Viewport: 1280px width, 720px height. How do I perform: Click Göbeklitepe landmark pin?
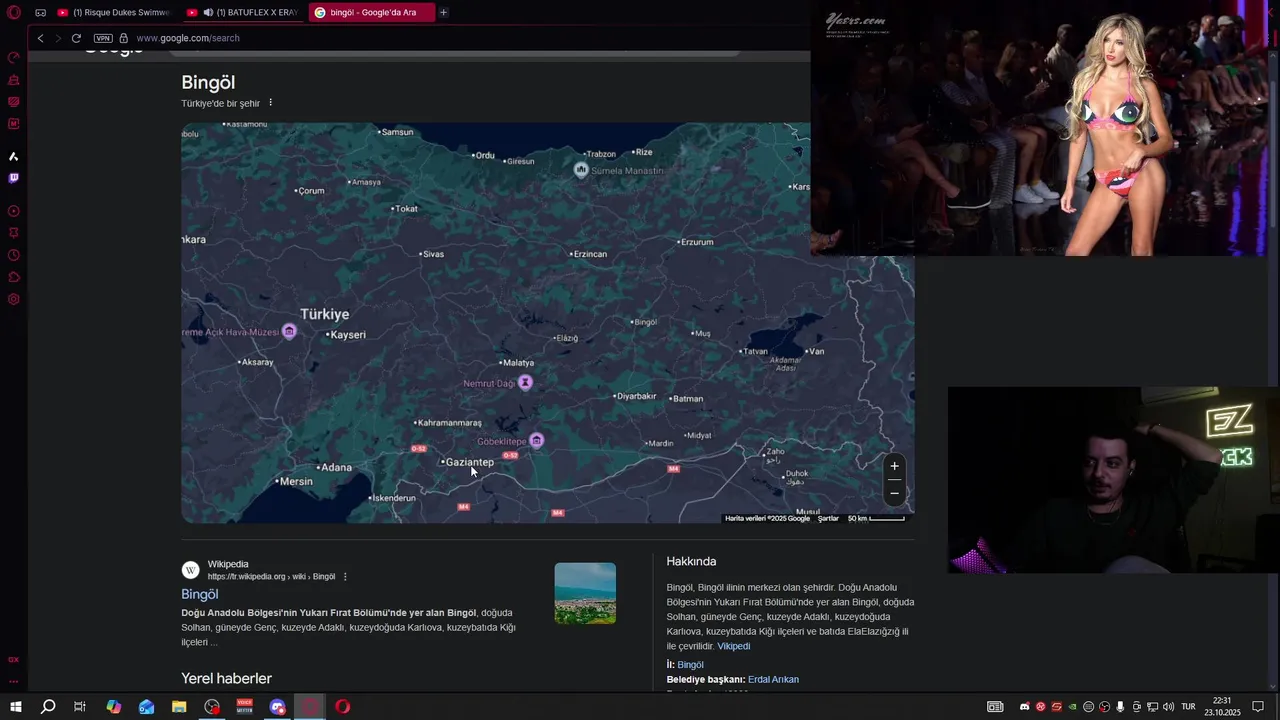coord(537,440)
